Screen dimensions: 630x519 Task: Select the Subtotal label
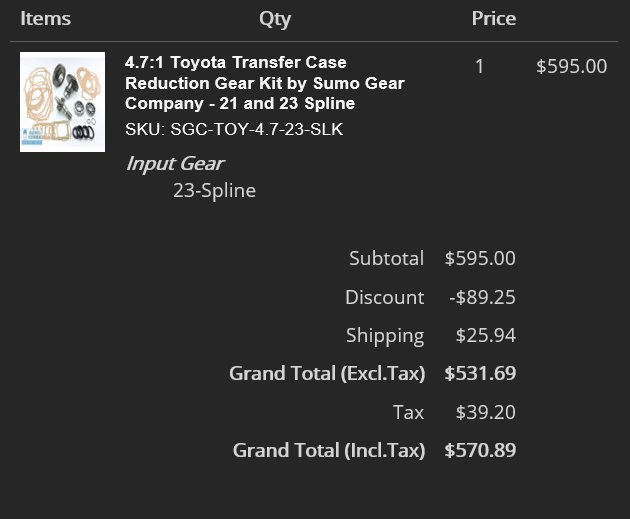pos(387,258)
